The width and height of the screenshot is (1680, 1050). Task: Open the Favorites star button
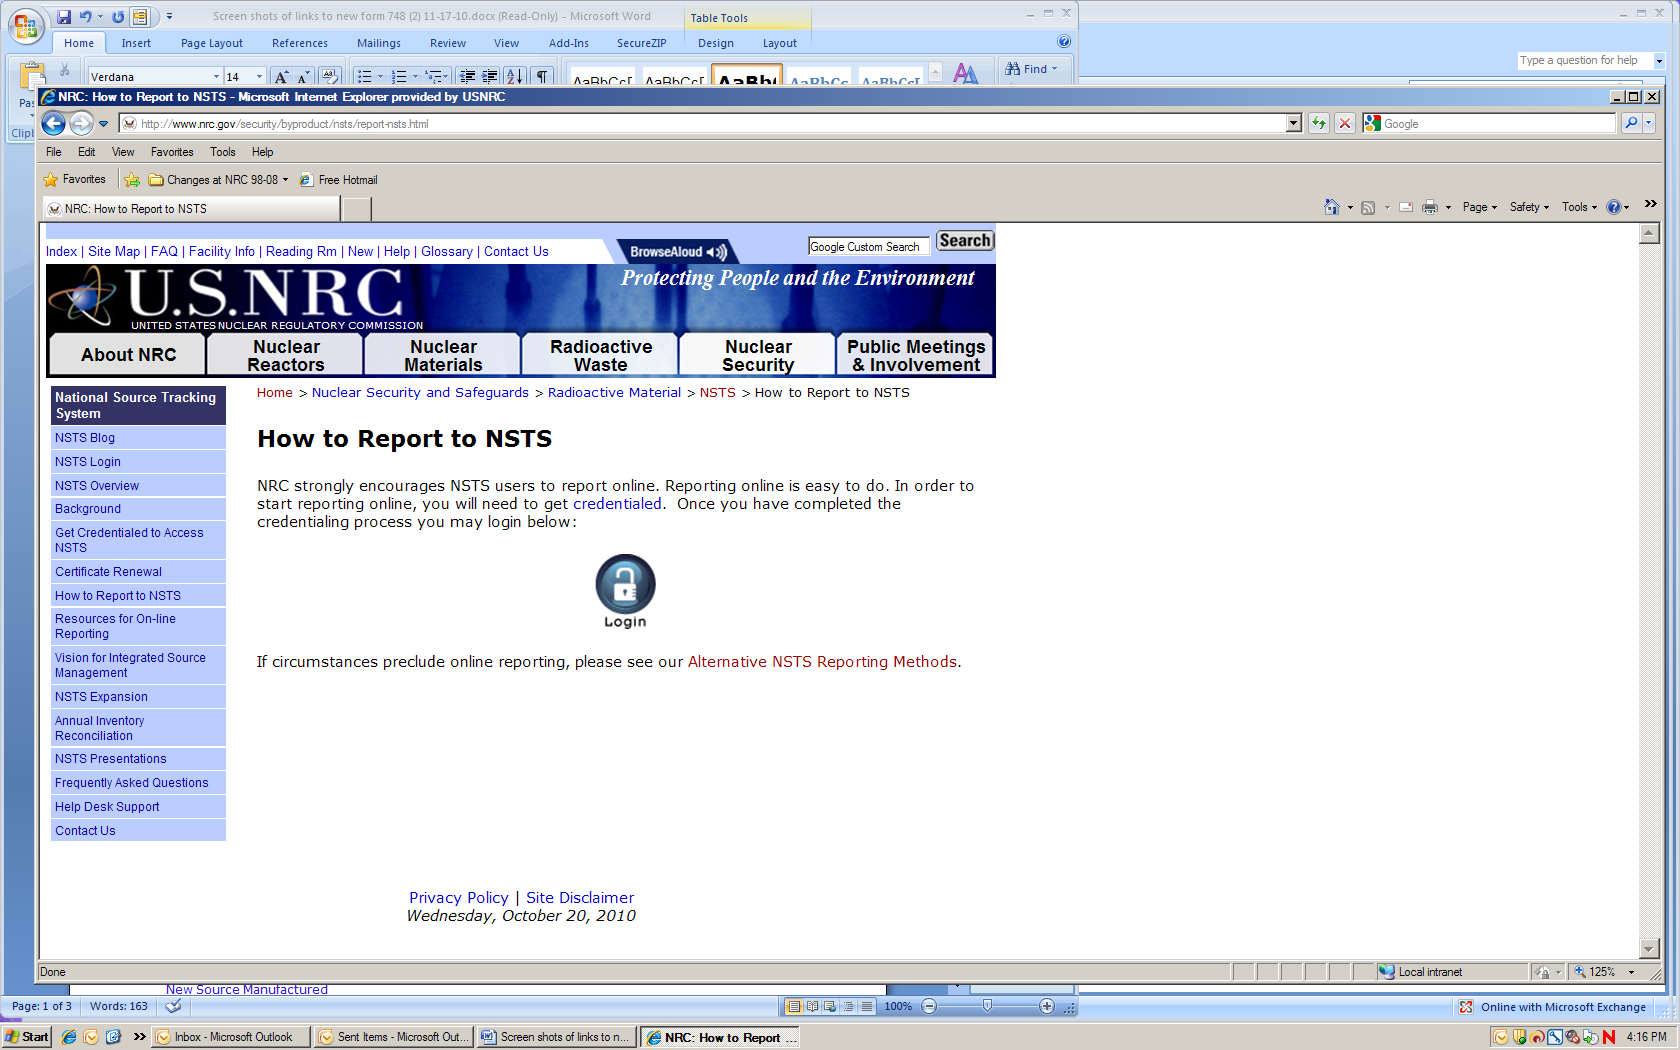tap(74, 180)
